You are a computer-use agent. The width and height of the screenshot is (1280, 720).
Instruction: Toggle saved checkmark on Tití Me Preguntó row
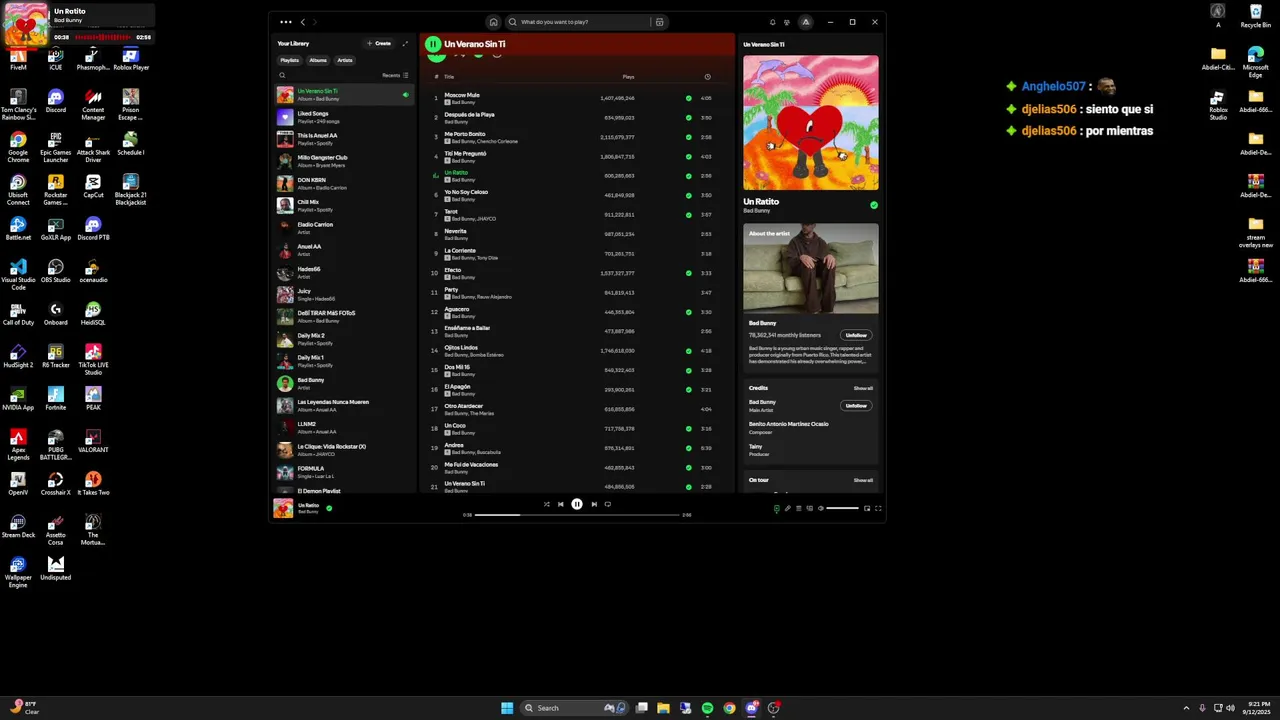tap(688, 156)
